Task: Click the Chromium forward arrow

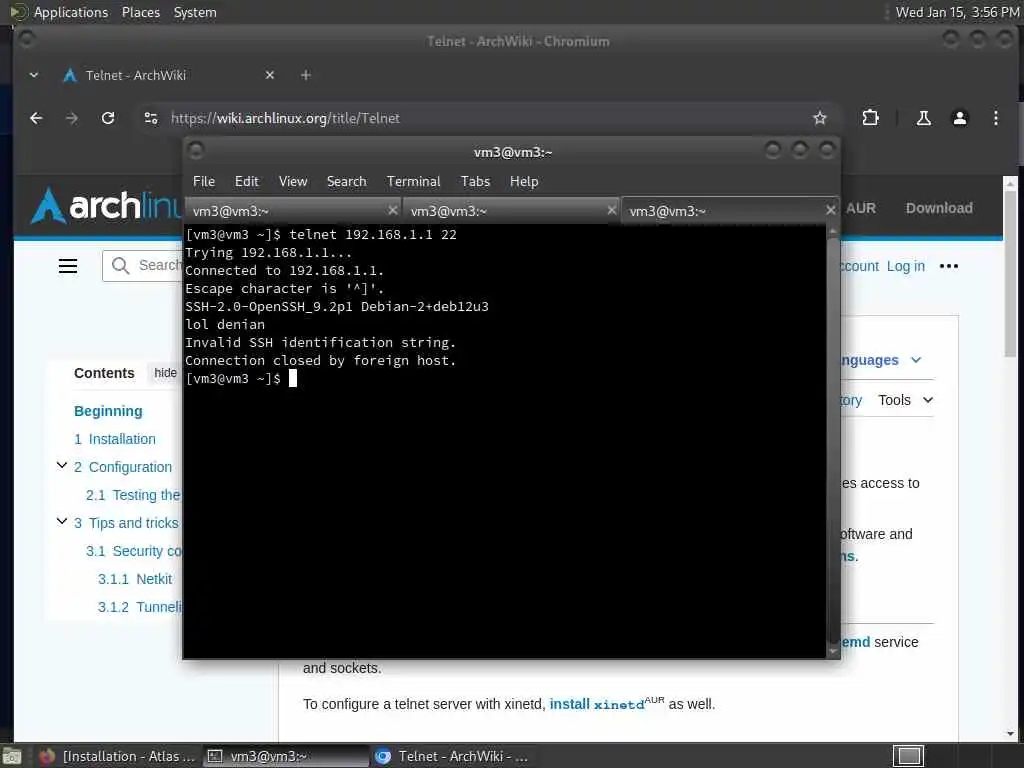Action: pyautogui.click(x=72, y=118)
